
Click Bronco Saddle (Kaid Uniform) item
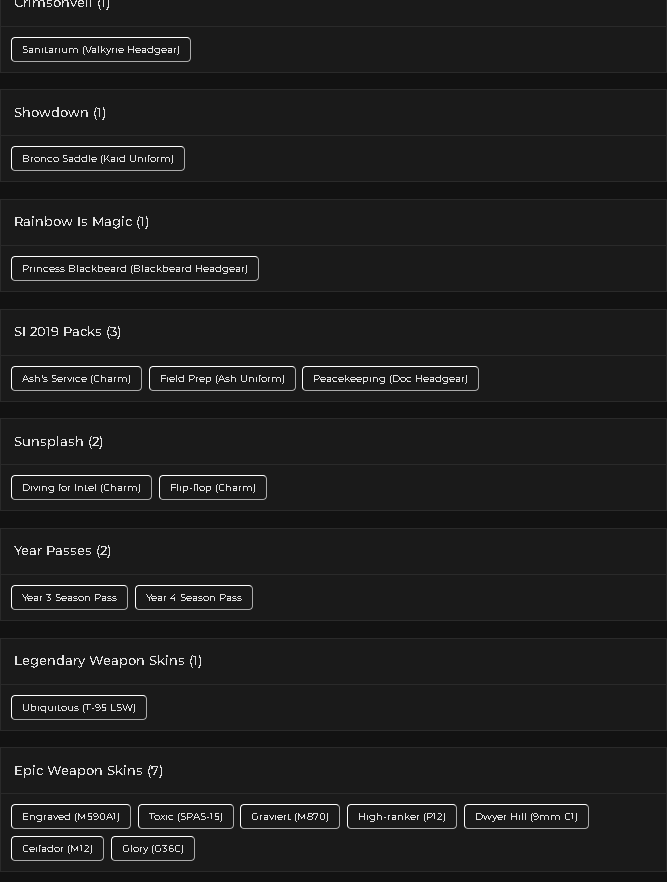(x=98, y=159)
